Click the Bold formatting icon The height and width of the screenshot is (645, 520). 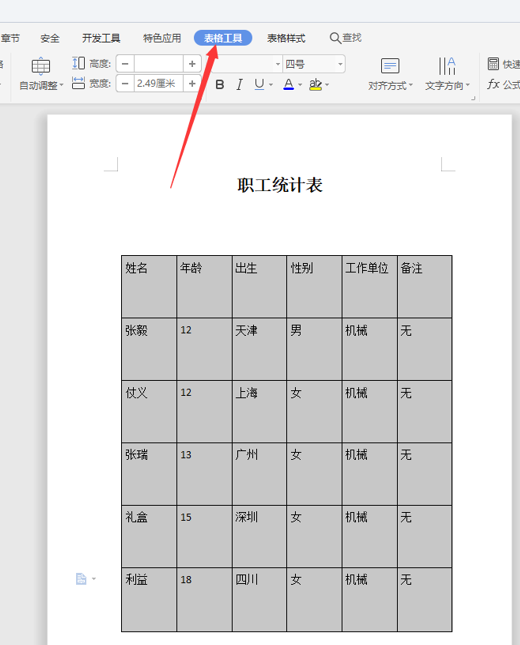(220, 84)
